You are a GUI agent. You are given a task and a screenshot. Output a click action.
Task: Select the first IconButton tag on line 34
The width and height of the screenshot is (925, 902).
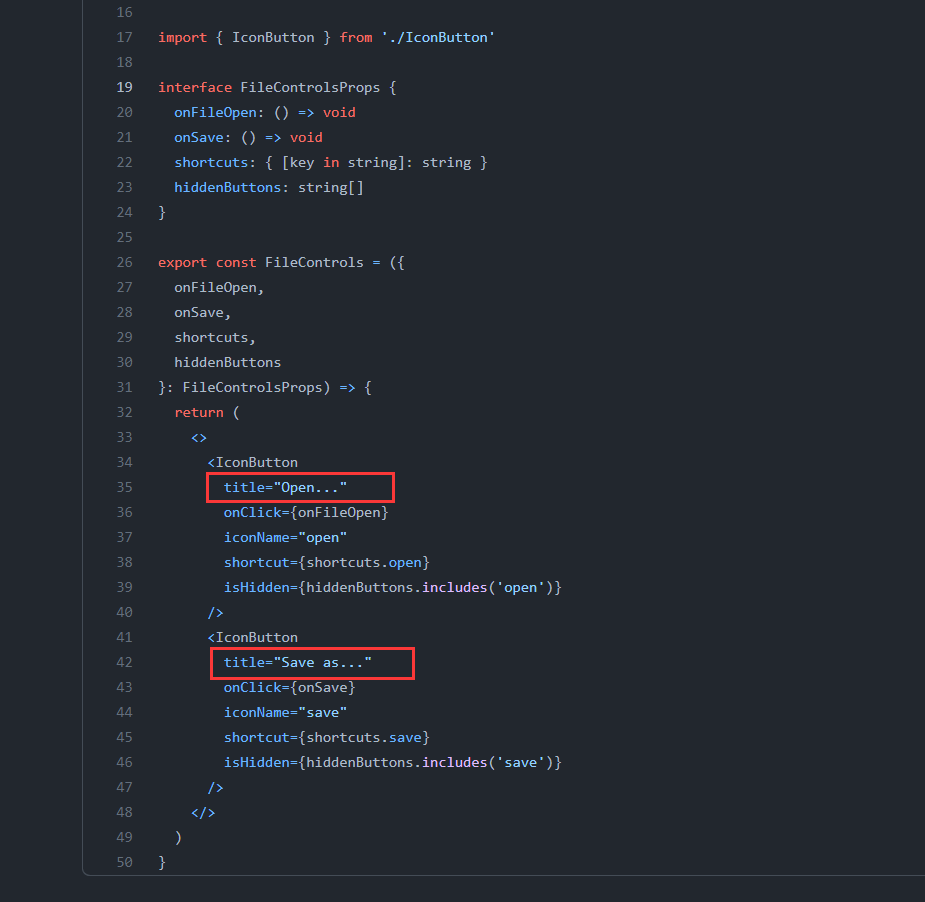[252, 462]
